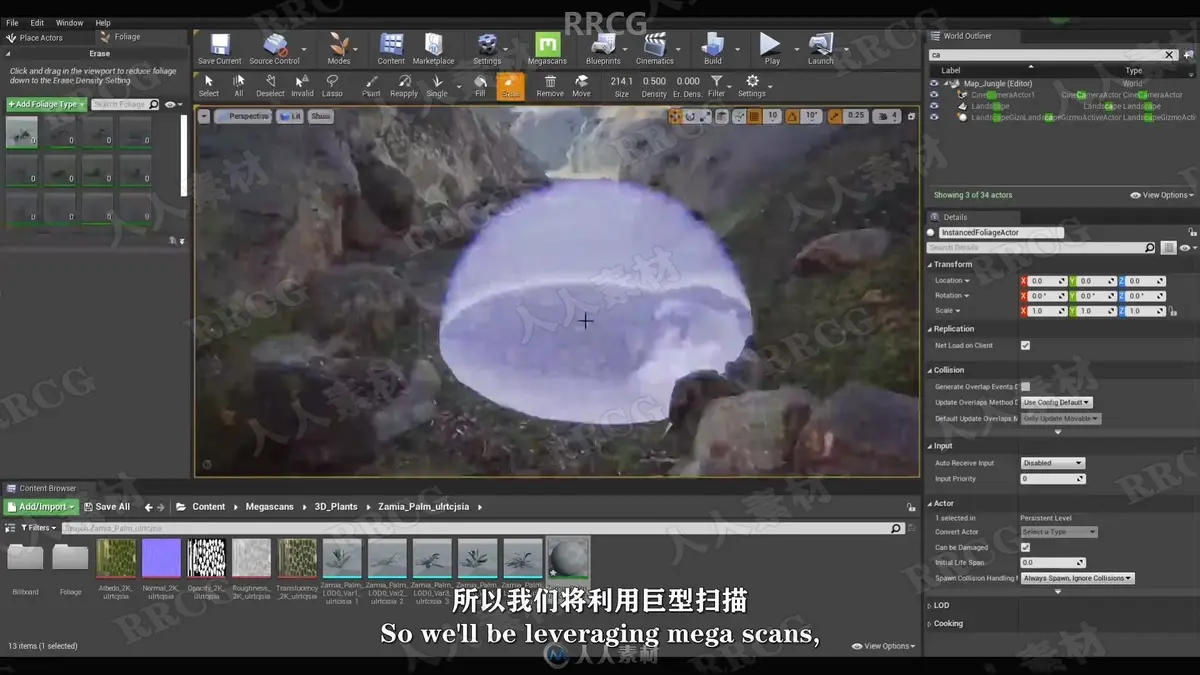The image size is (1200, 675).
Task: Click the highlighted foliage Erase tool
Action: [510, 86]
